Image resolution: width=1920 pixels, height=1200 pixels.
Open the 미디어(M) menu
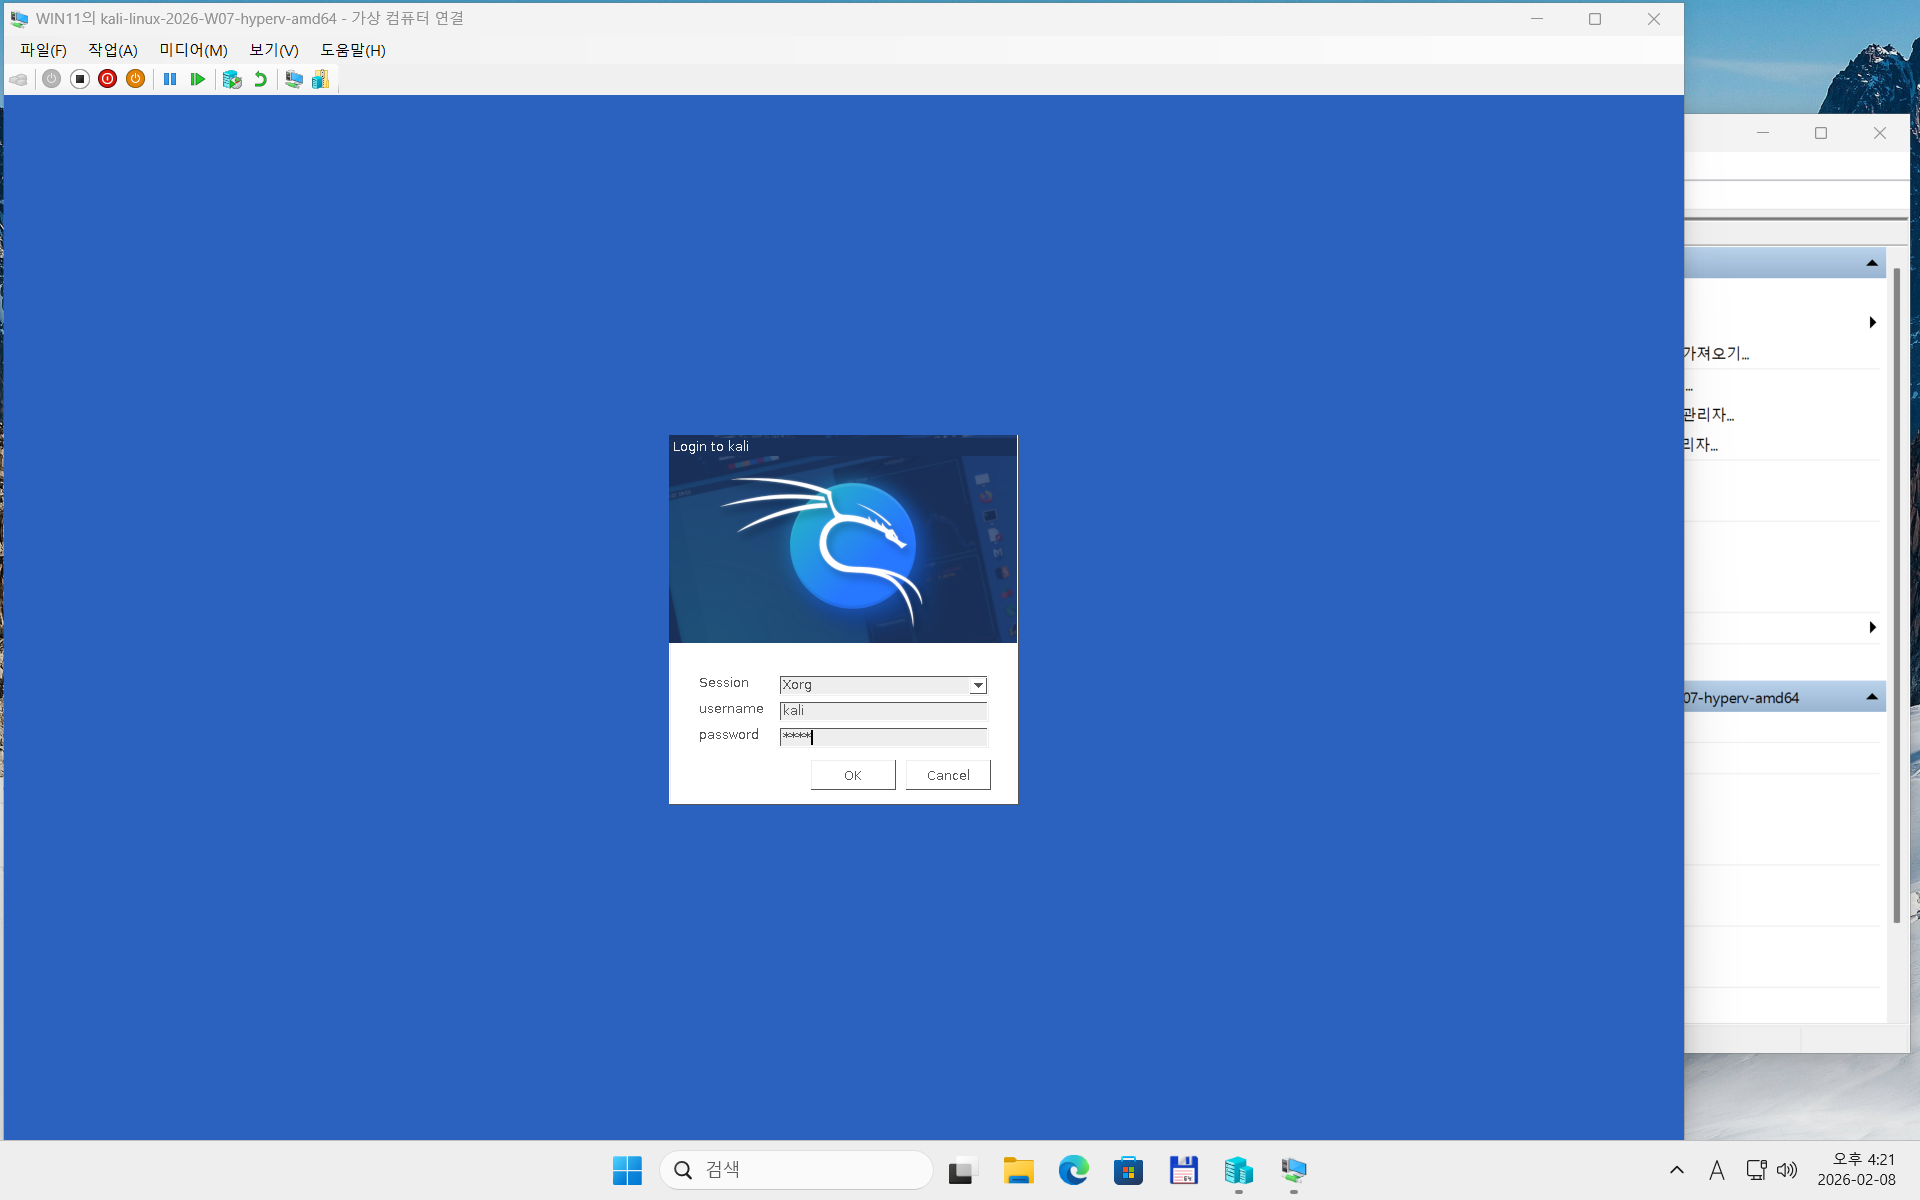coord(193,50)
